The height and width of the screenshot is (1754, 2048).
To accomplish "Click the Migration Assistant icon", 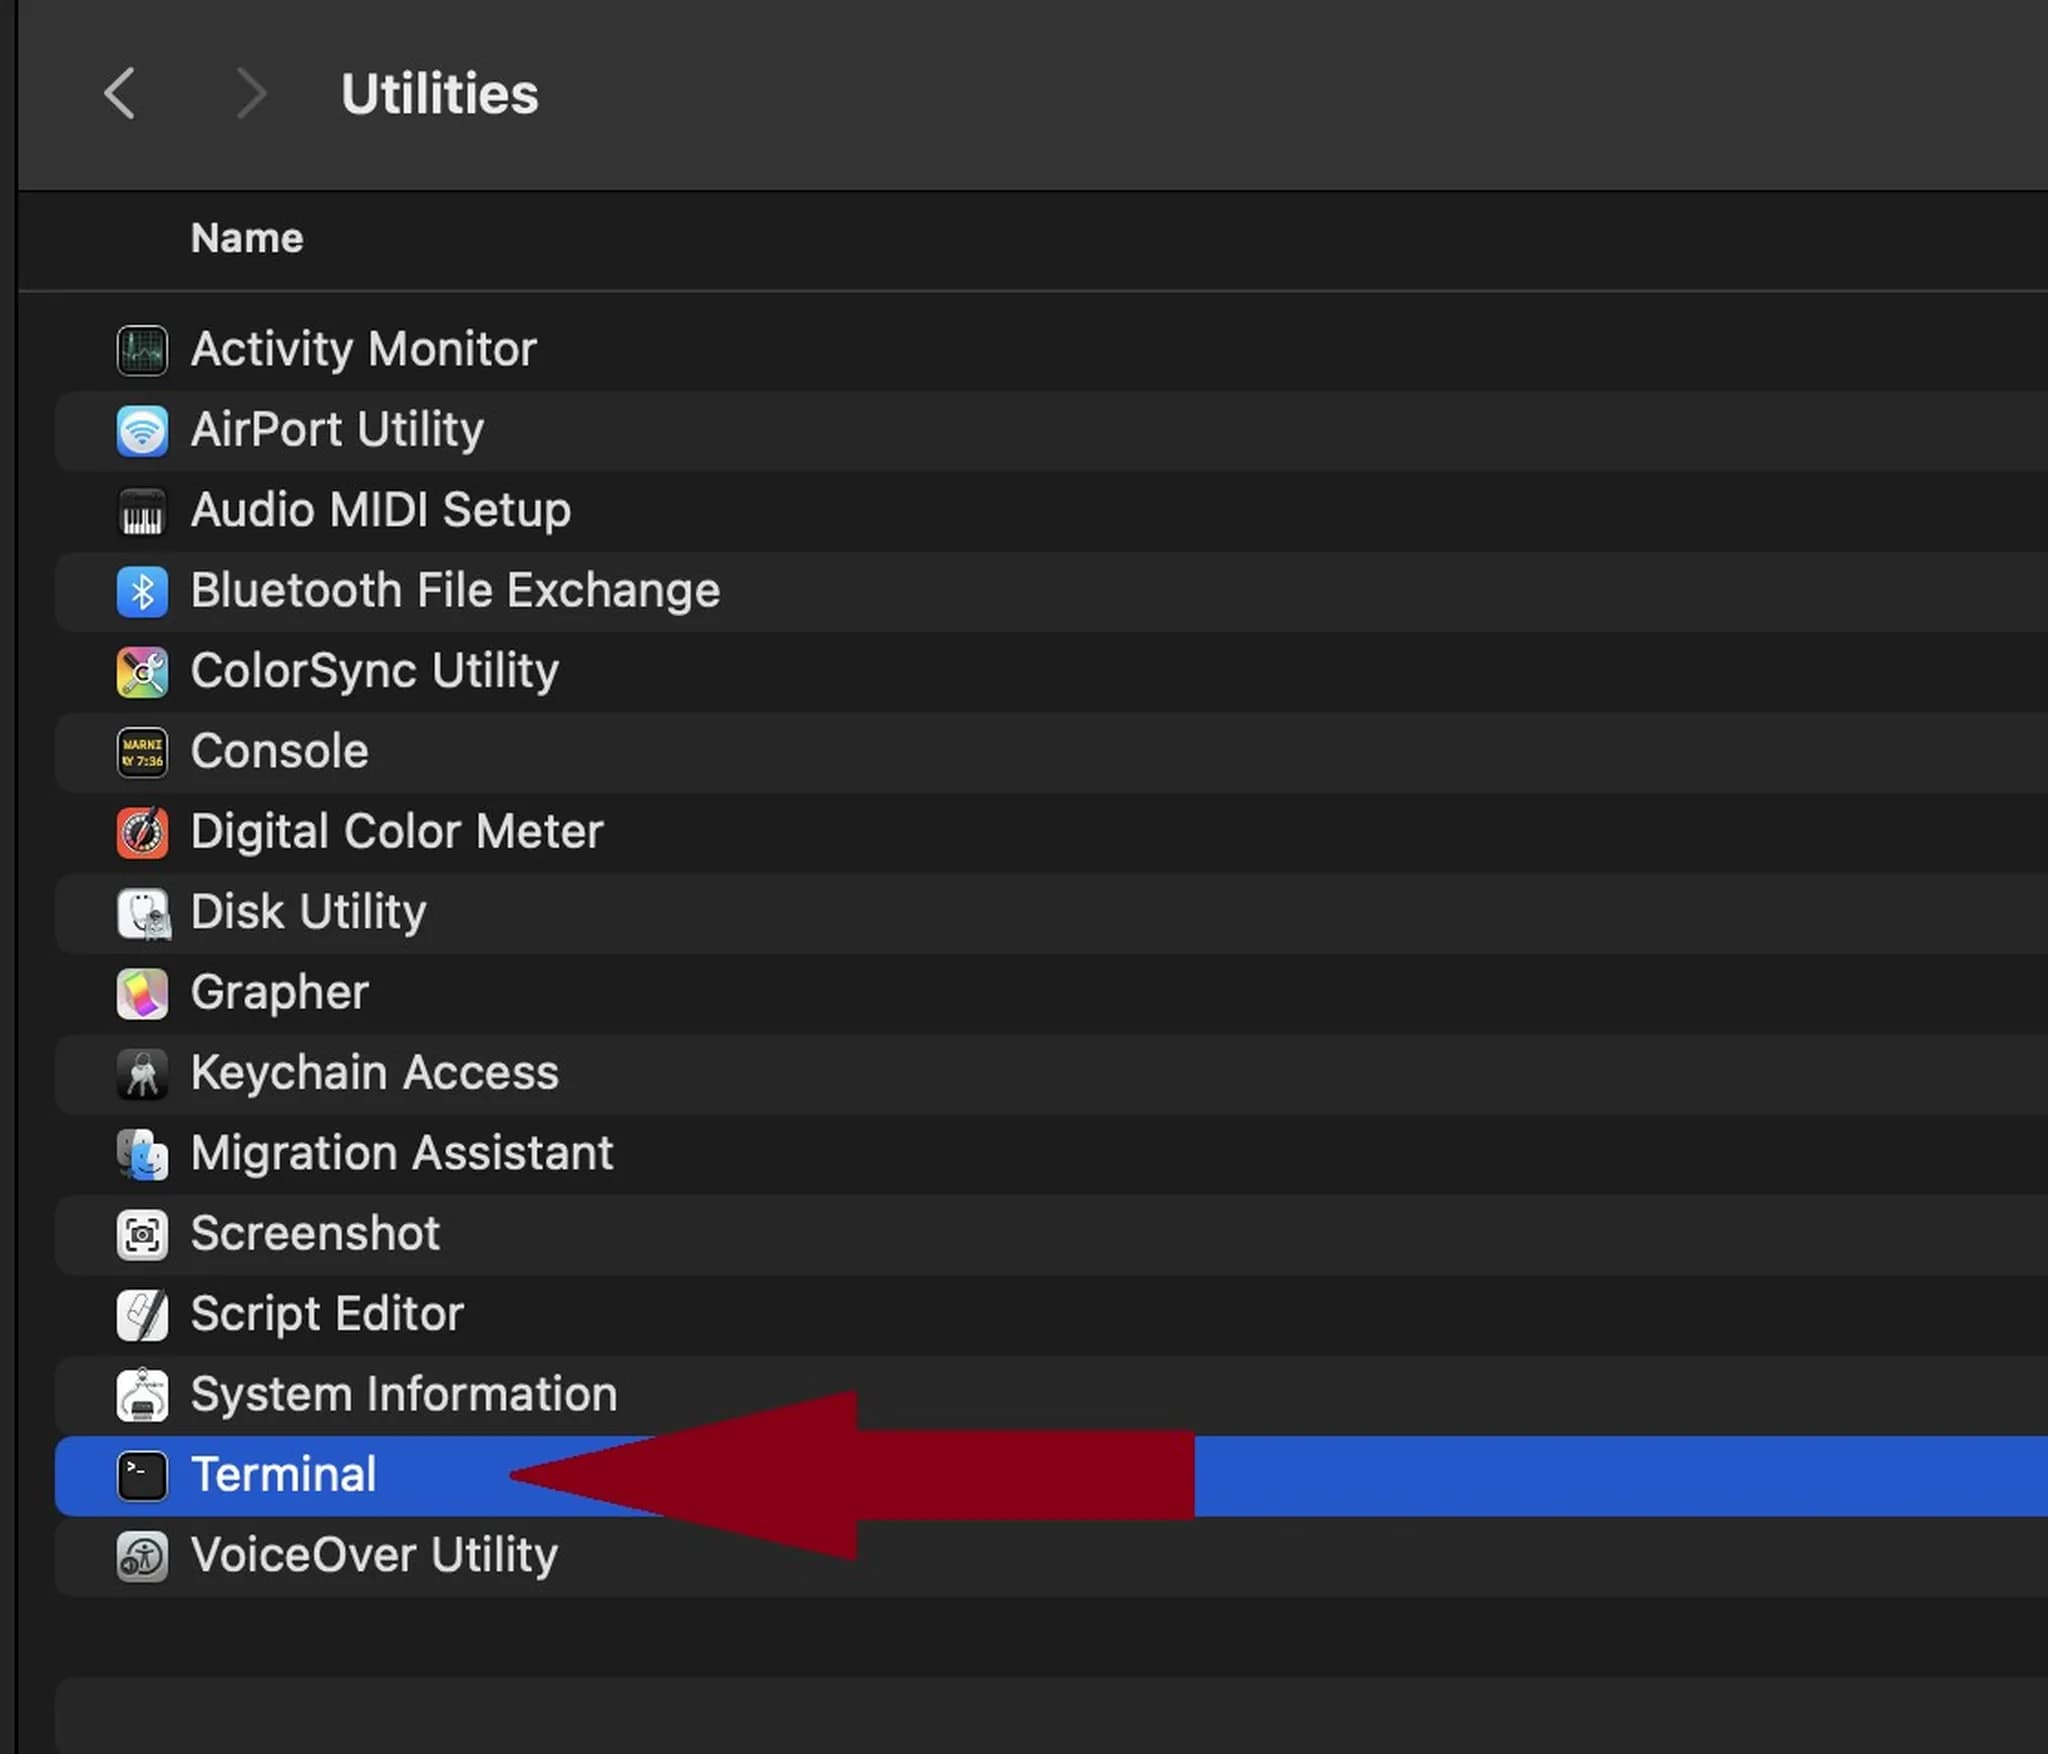I will point(142,1154).
